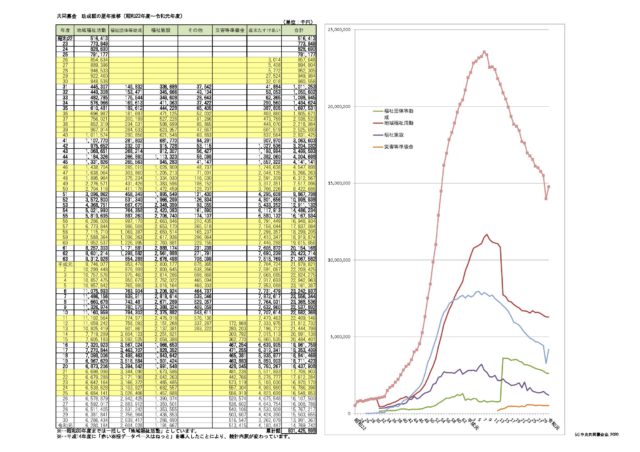This screenshot has height=452, width=640.
Task: Select the second footnote mentioning データベース
Action: [173, 436]
